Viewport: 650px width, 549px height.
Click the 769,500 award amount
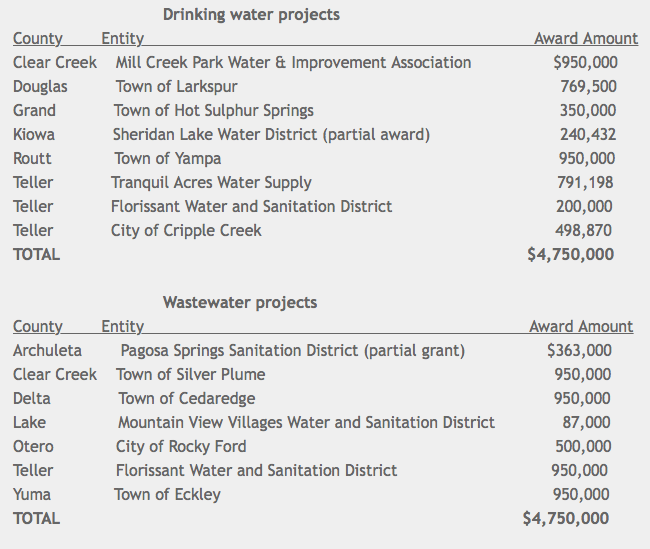point(588,87)
